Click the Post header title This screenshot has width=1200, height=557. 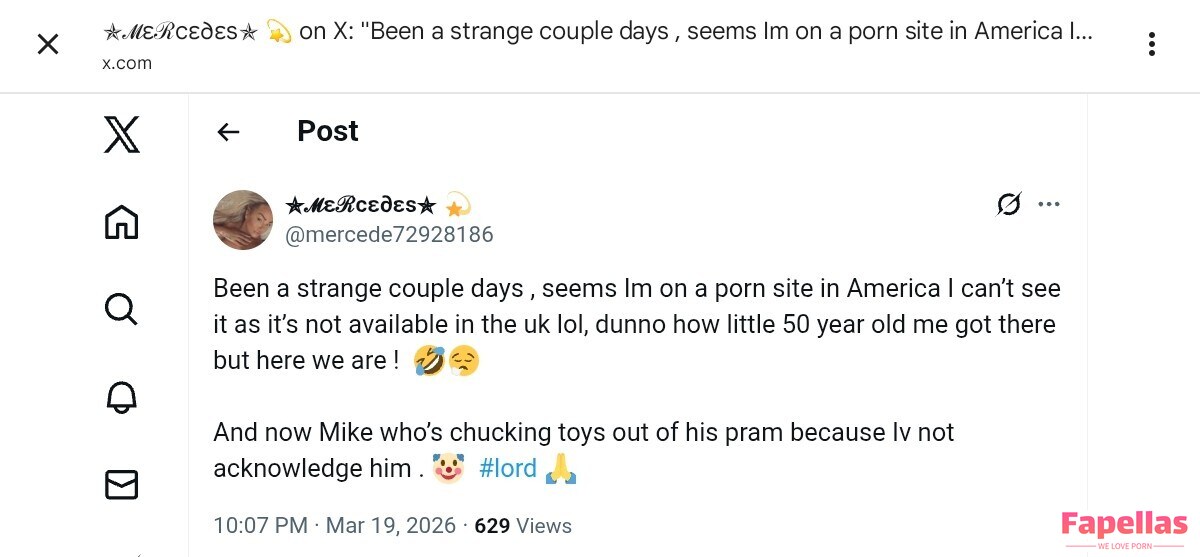pos(328,131)
